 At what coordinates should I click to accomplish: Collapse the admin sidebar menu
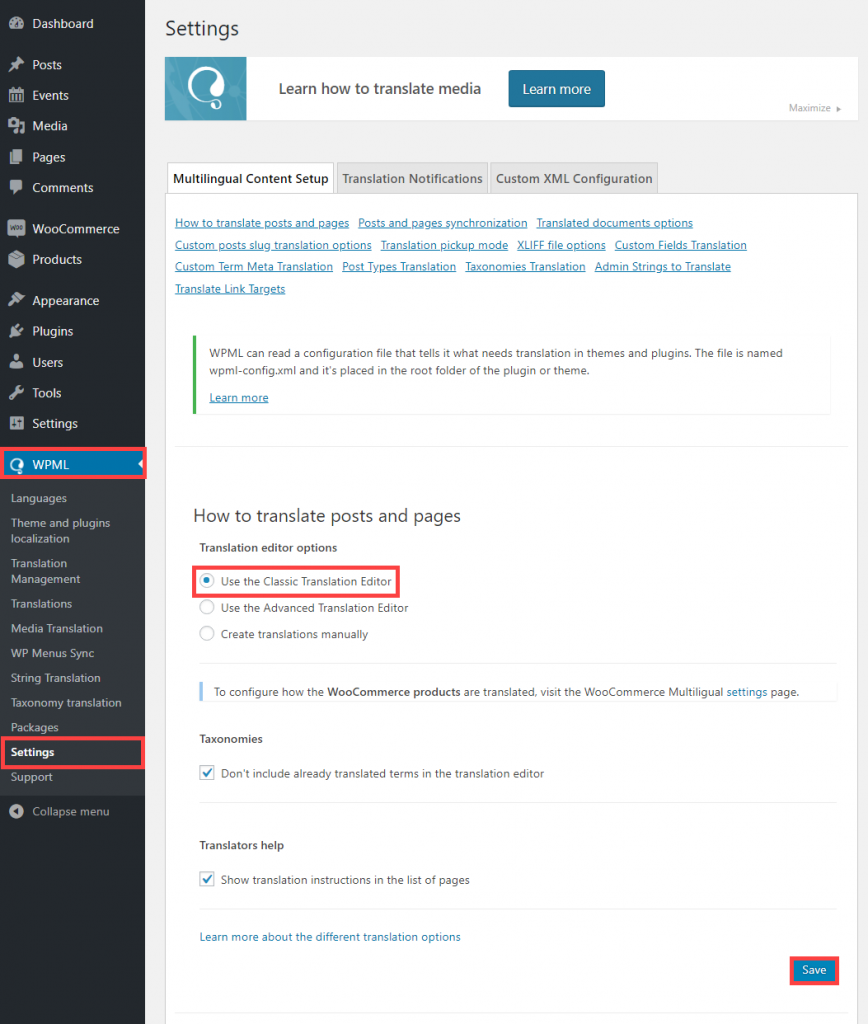(x=72, y=811)
